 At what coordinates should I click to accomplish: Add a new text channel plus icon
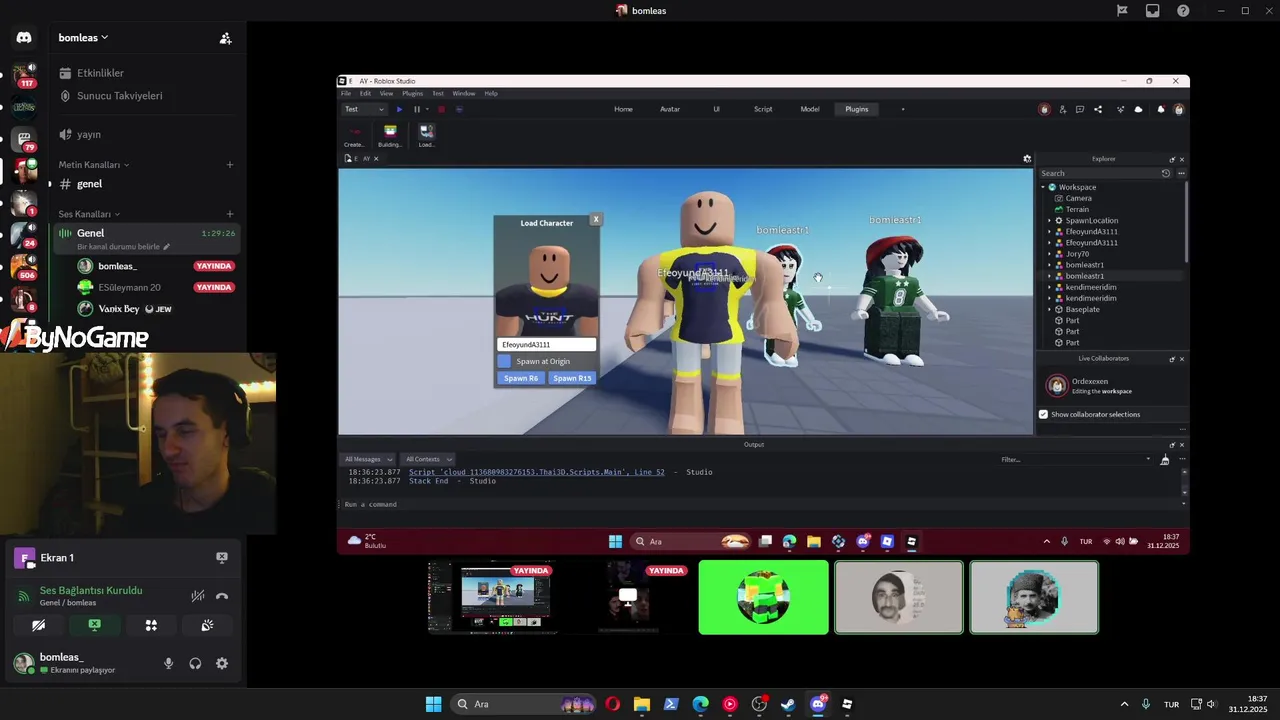click(230, 164)
